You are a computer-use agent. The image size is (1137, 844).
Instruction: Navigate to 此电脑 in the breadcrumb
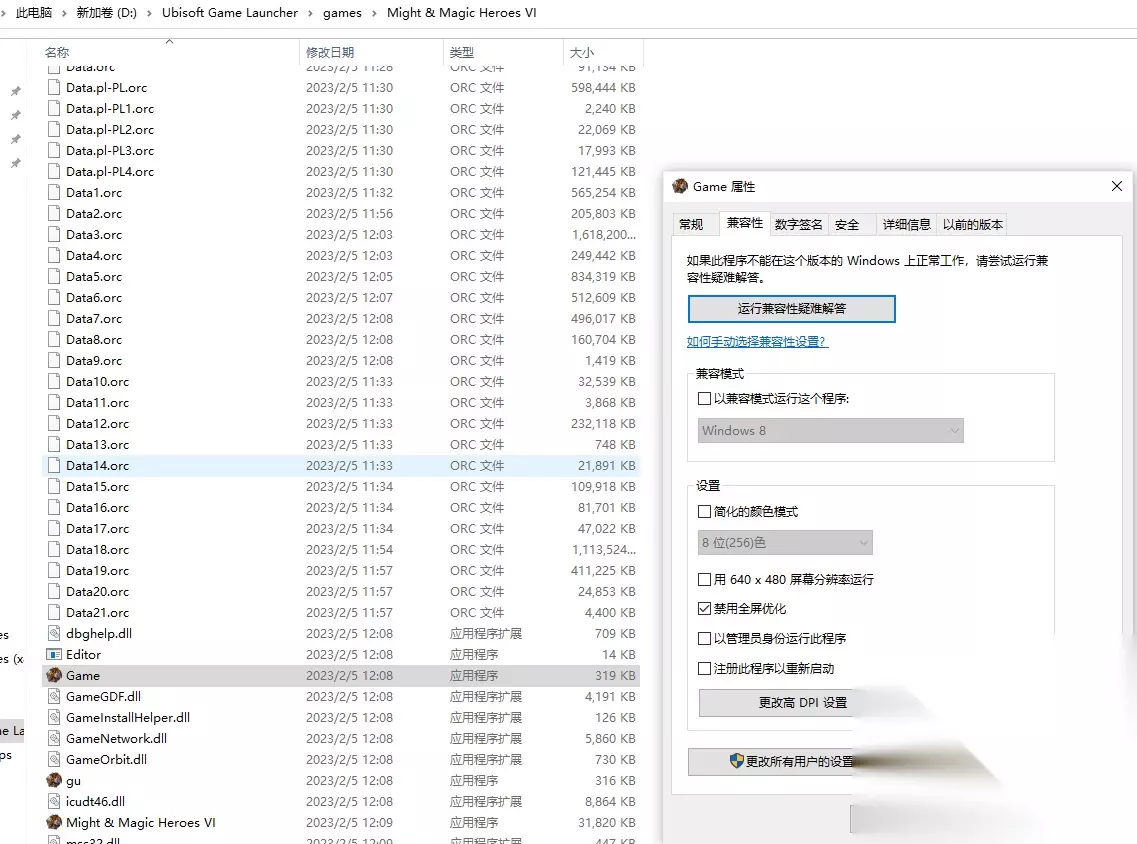34,13
